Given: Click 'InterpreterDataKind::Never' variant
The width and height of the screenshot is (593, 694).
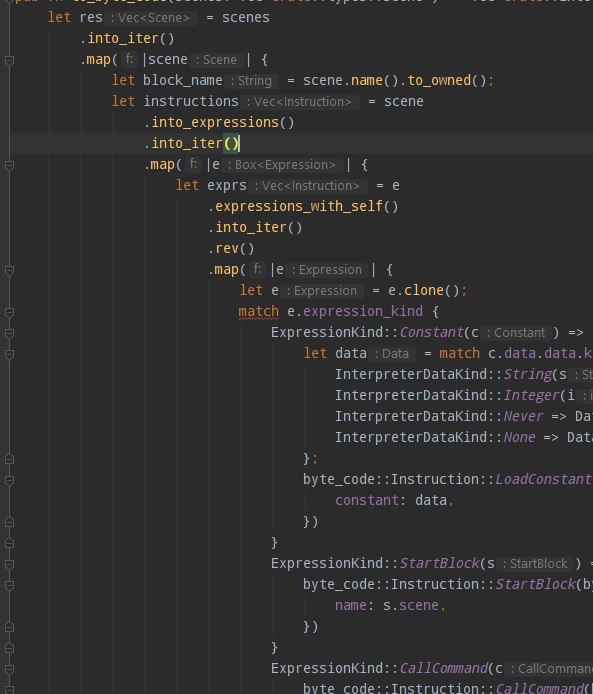Looking at the screenshot, I should click(439, 416).
